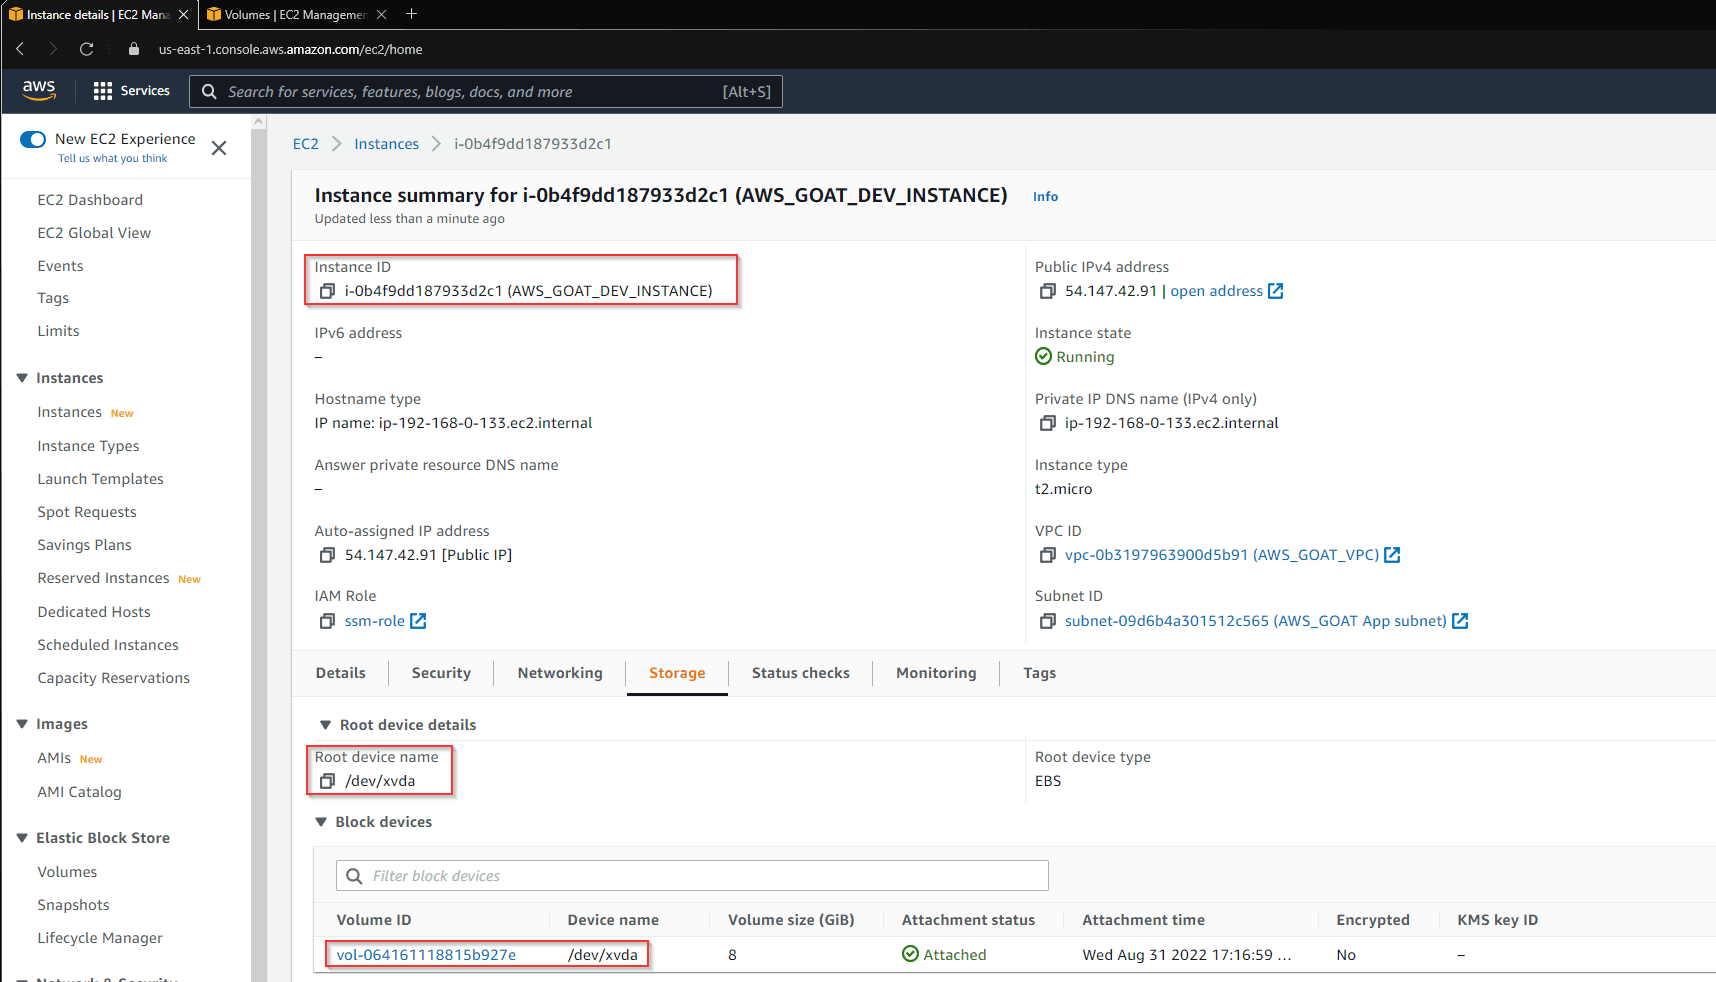Copy the Instance ID to clipboard
Image resolution: width=1716 pixels, height=982 pixels.
[x=326, y=291]
